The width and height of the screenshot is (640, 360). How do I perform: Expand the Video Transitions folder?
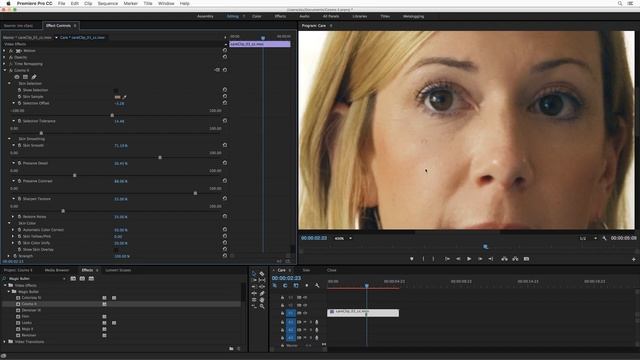[x=5, y=342]
